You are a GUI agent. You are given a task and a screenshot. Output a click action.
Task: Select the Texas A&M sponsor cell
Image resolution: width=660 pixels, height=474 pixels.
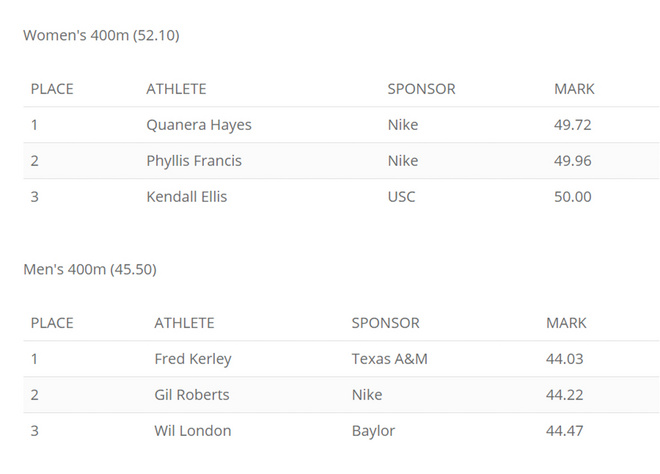point(390,359)
